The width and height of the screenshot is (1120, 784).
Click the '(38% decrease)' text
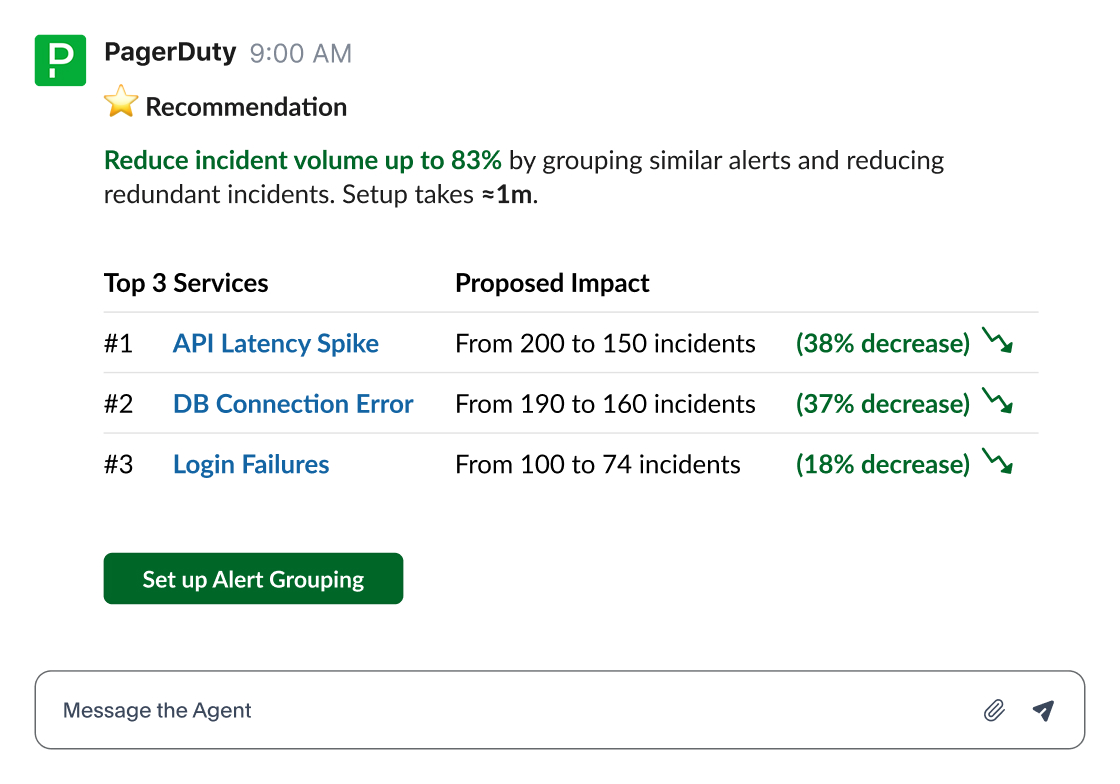[883, 343]
